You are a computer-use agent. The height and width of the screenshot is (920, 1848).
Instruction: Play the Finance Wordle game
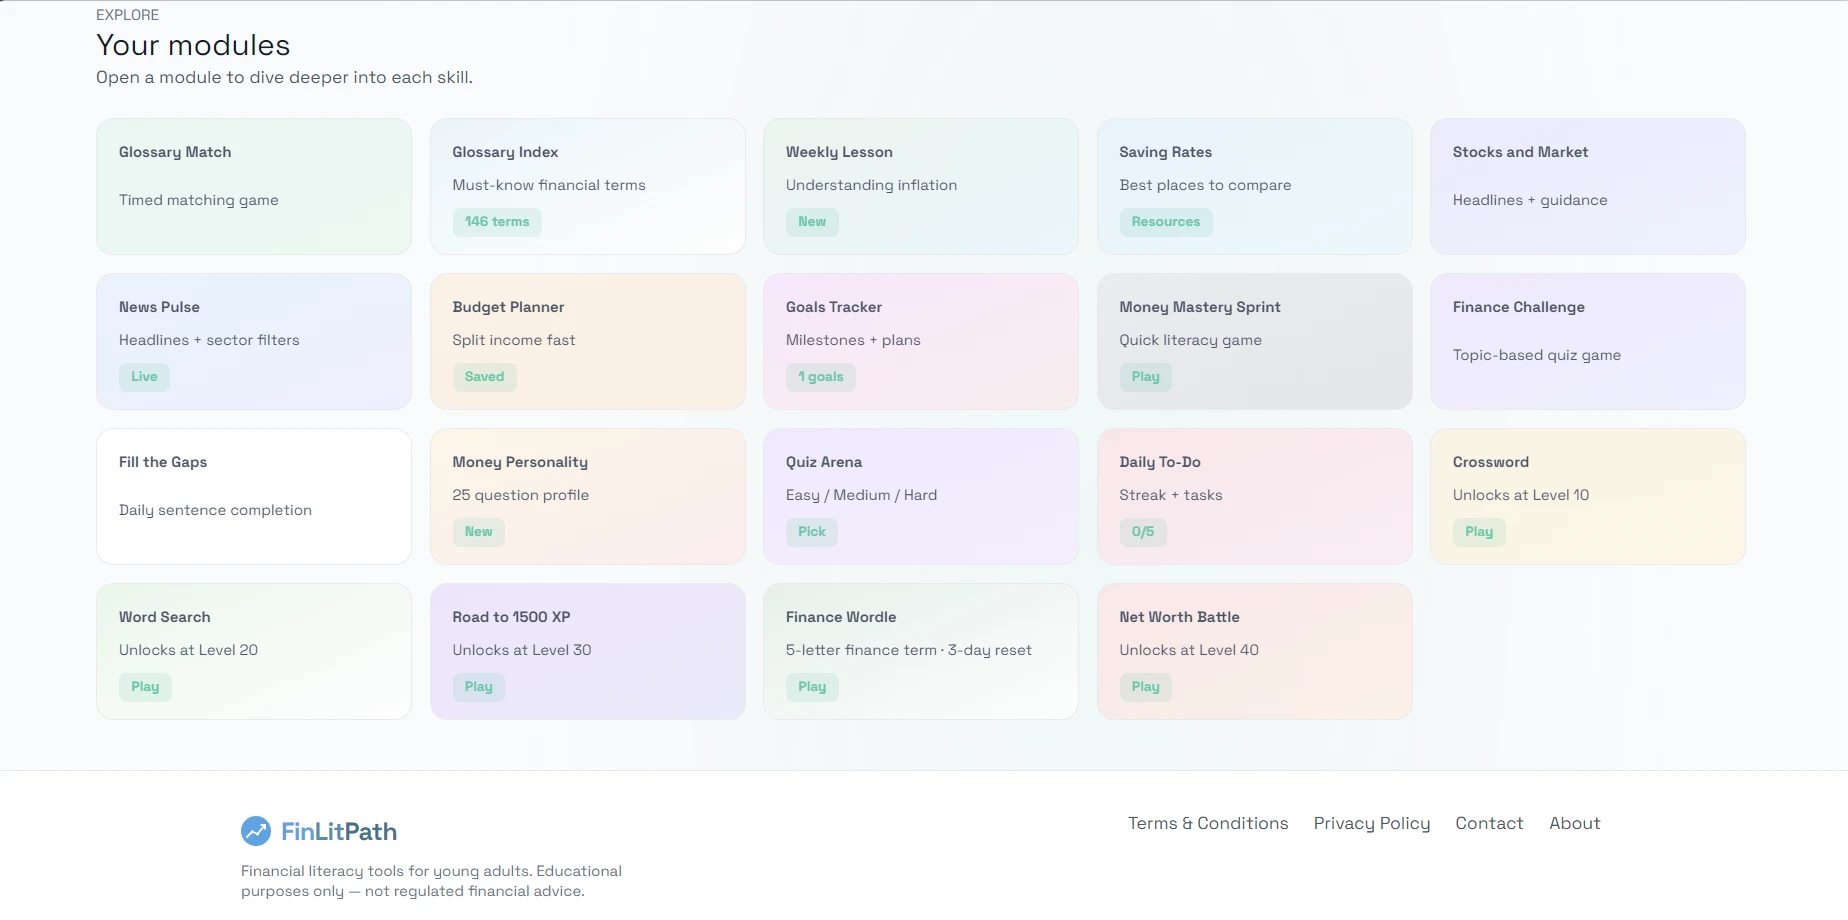[x=812, y=687]
